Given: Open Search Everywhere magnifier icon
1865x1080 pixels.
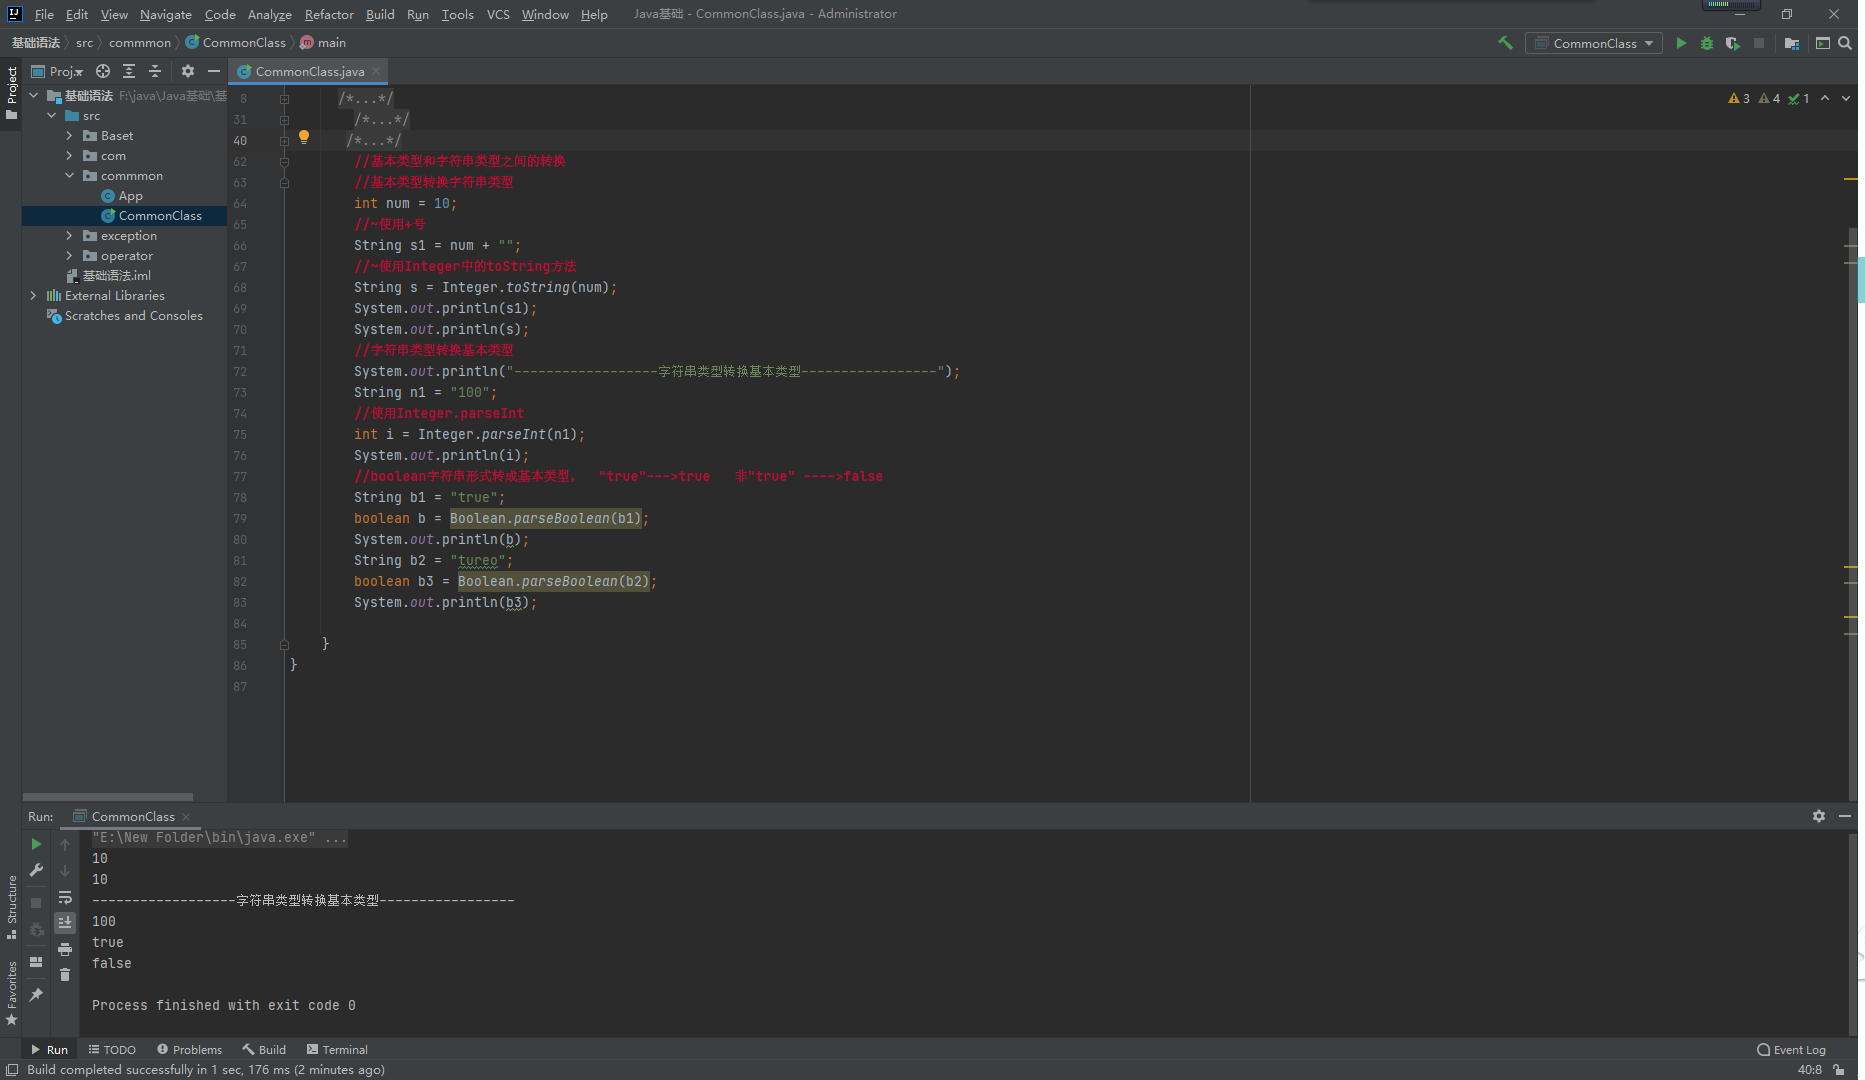Looking at the screenshot, I should click(x=1845, y=43).
